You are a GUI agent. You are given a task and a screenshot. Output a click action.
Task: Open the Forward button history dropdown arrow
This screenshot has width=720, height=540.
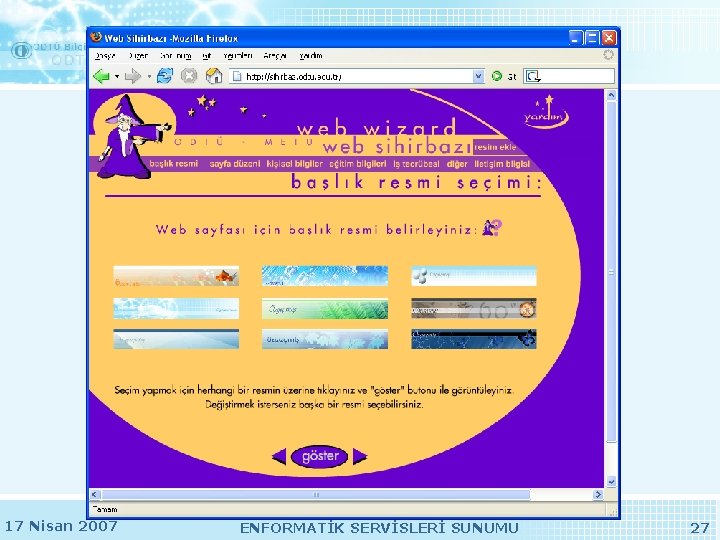[x=149, y=76]
